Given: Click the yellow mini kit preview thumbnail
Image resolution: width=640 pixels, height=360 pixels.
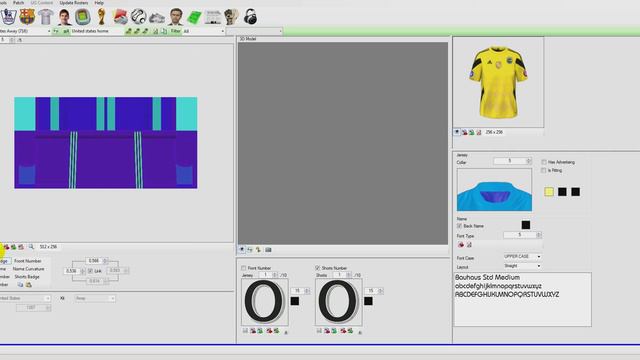Looking at the screenshot, I should tap(498, 82).
